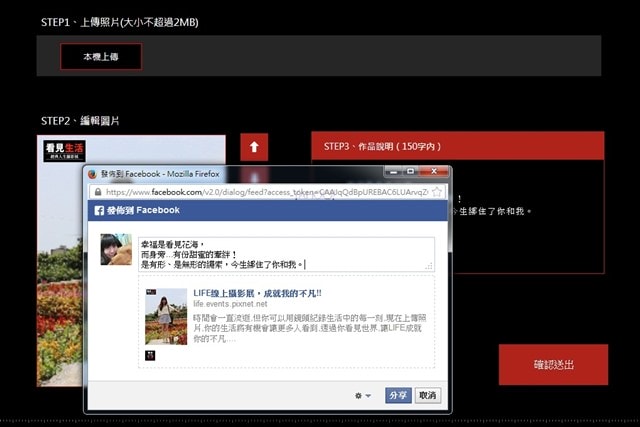The height and width of the screenshot is (427, 640).
Task: Click into the Facebook post message text box
Action: [285, 254]
